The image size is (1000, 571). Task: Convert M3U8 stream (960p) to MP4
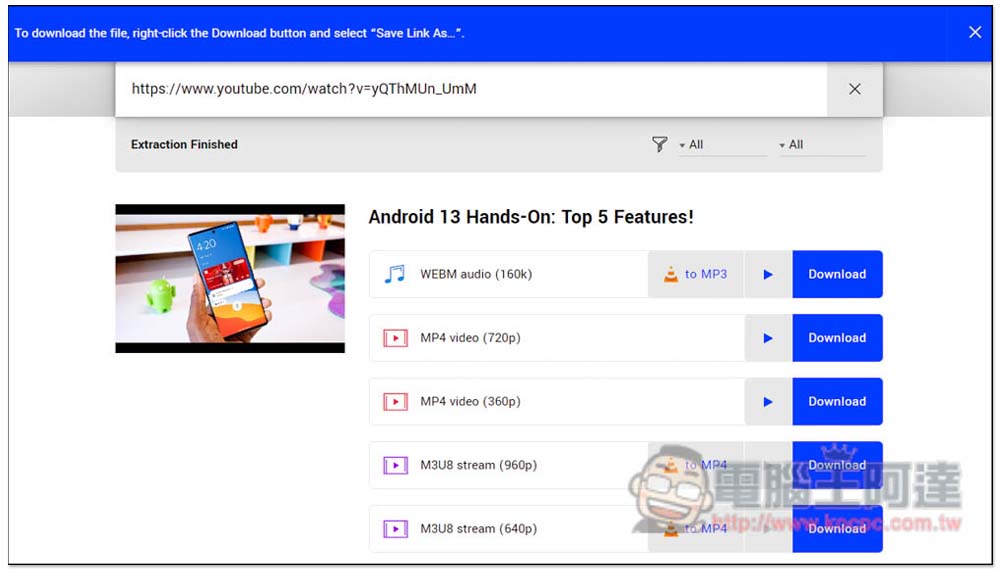696,465
